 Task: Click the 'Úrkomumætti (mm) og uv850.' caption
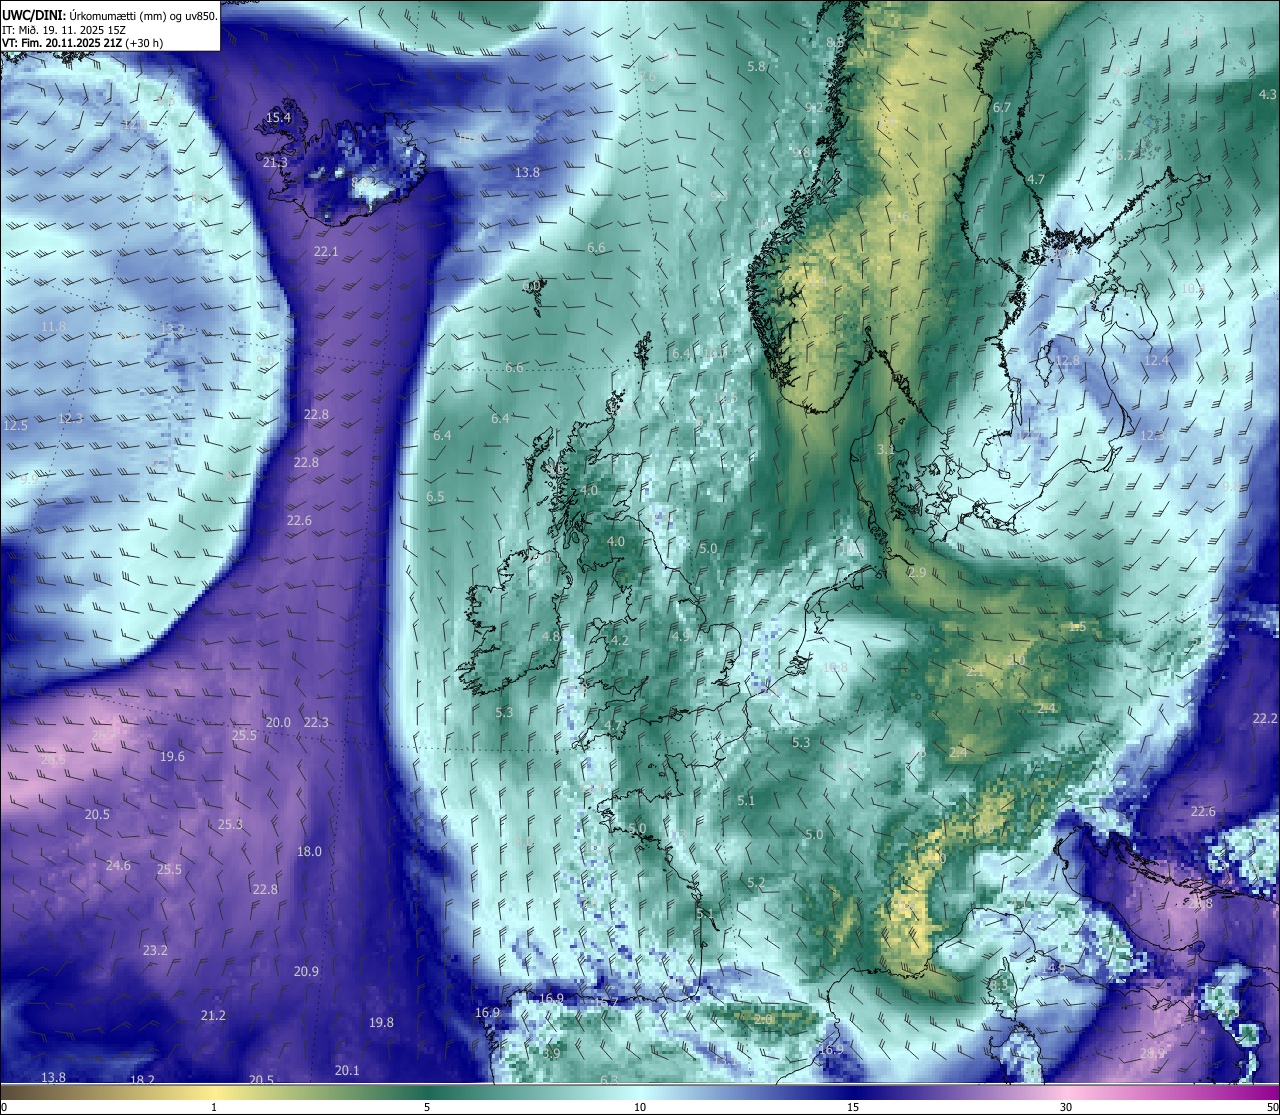[x=143, y=14]
